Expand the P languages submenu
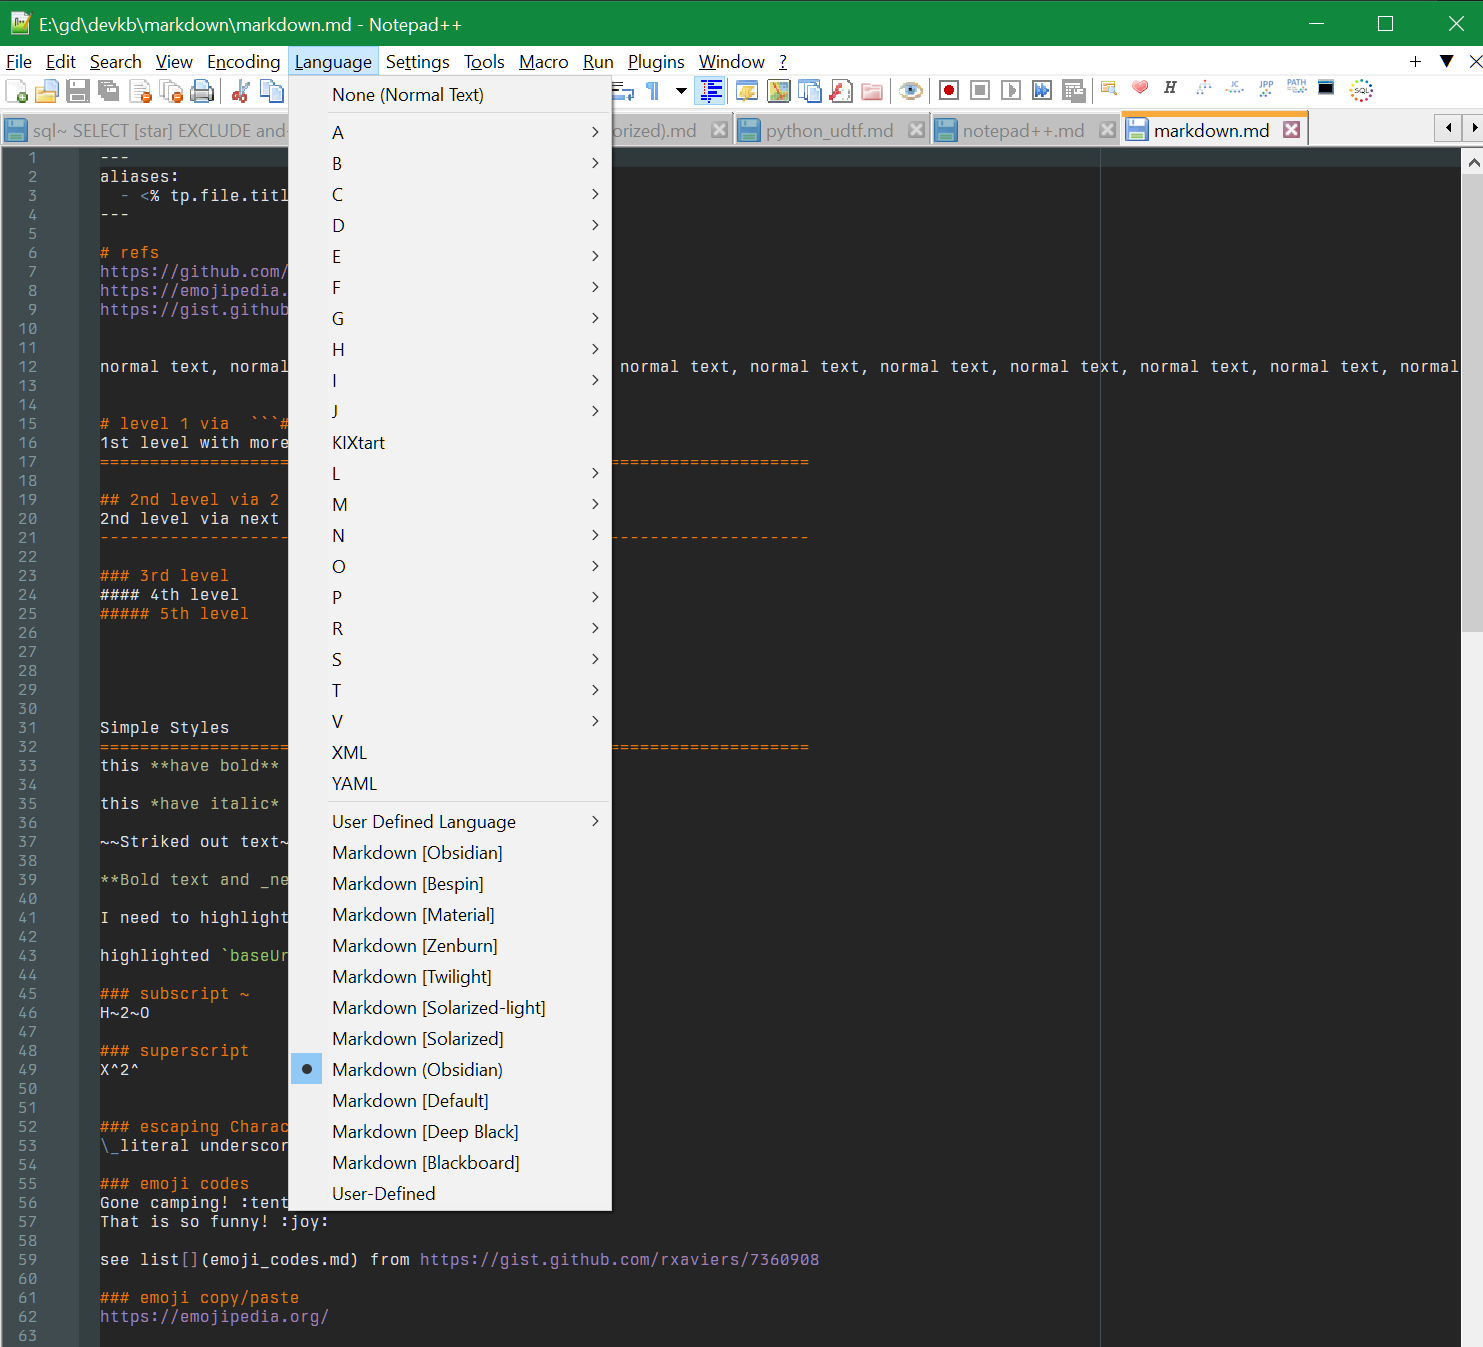This screenshot has height=1347, width=1483. click(450, 597)
